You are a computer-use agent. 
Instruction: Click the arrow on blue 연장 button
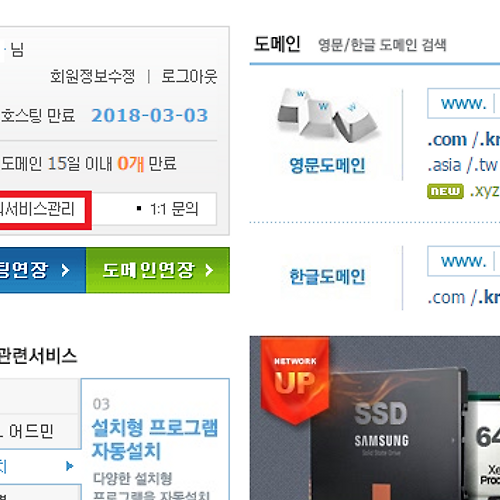pos(65,270)
